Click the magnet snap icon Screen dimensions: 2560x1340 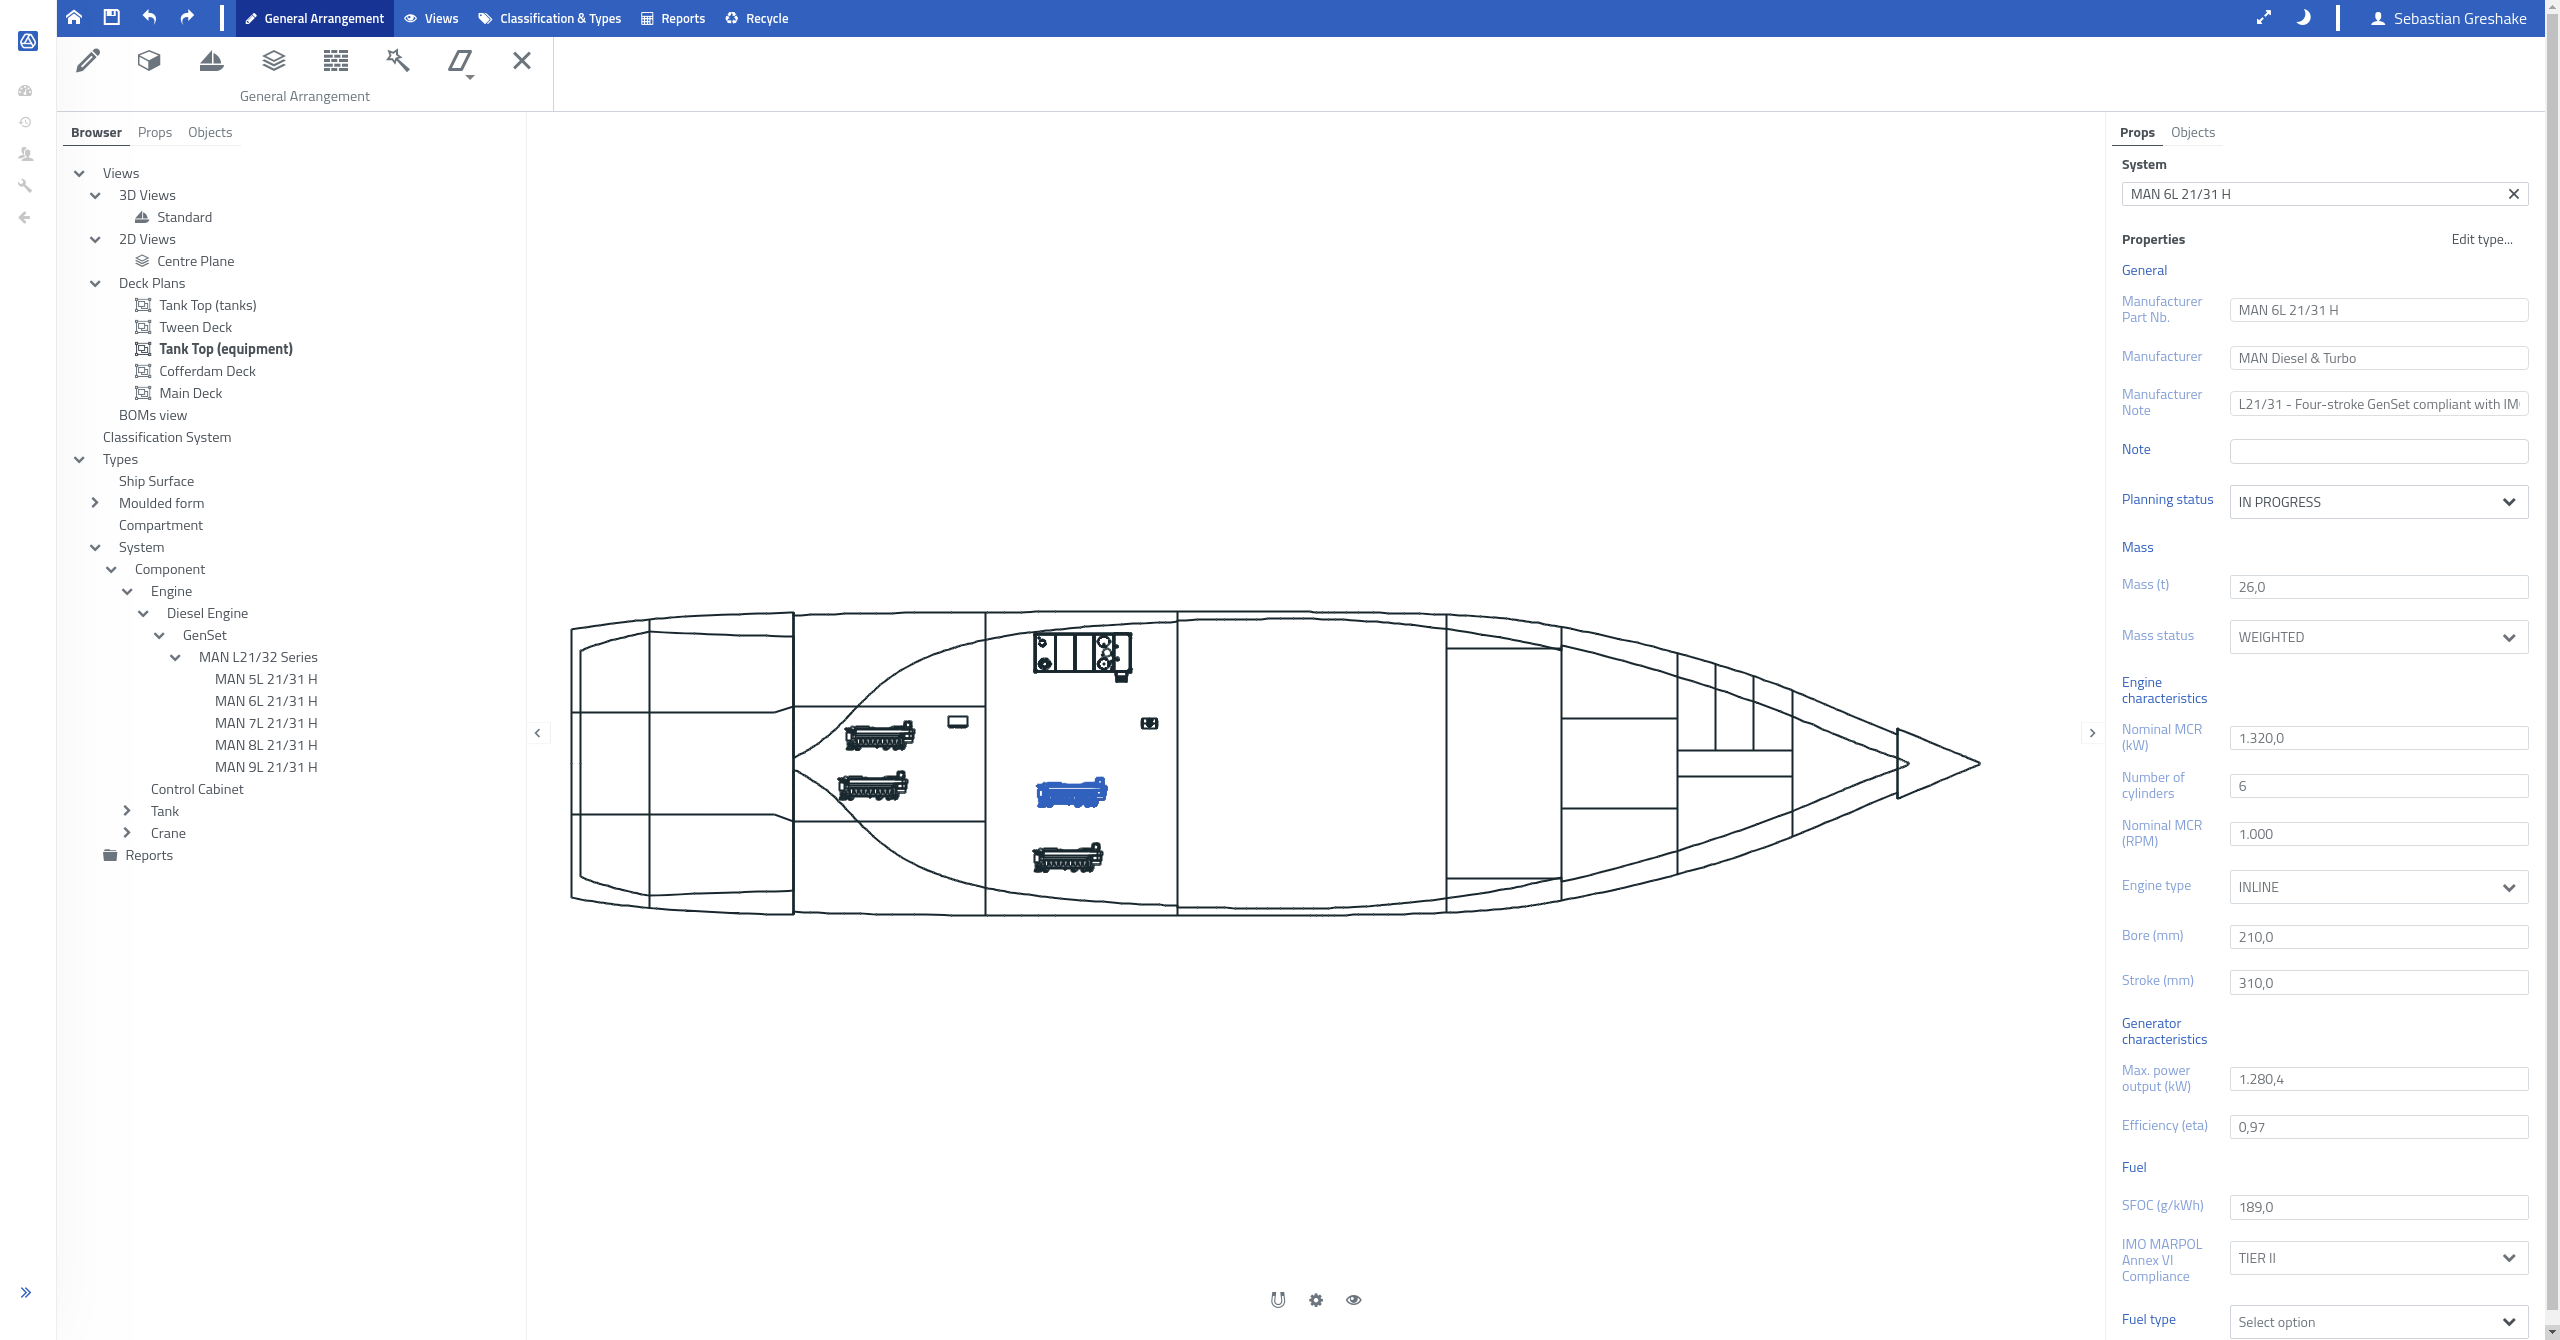tap(1278, 1300)
